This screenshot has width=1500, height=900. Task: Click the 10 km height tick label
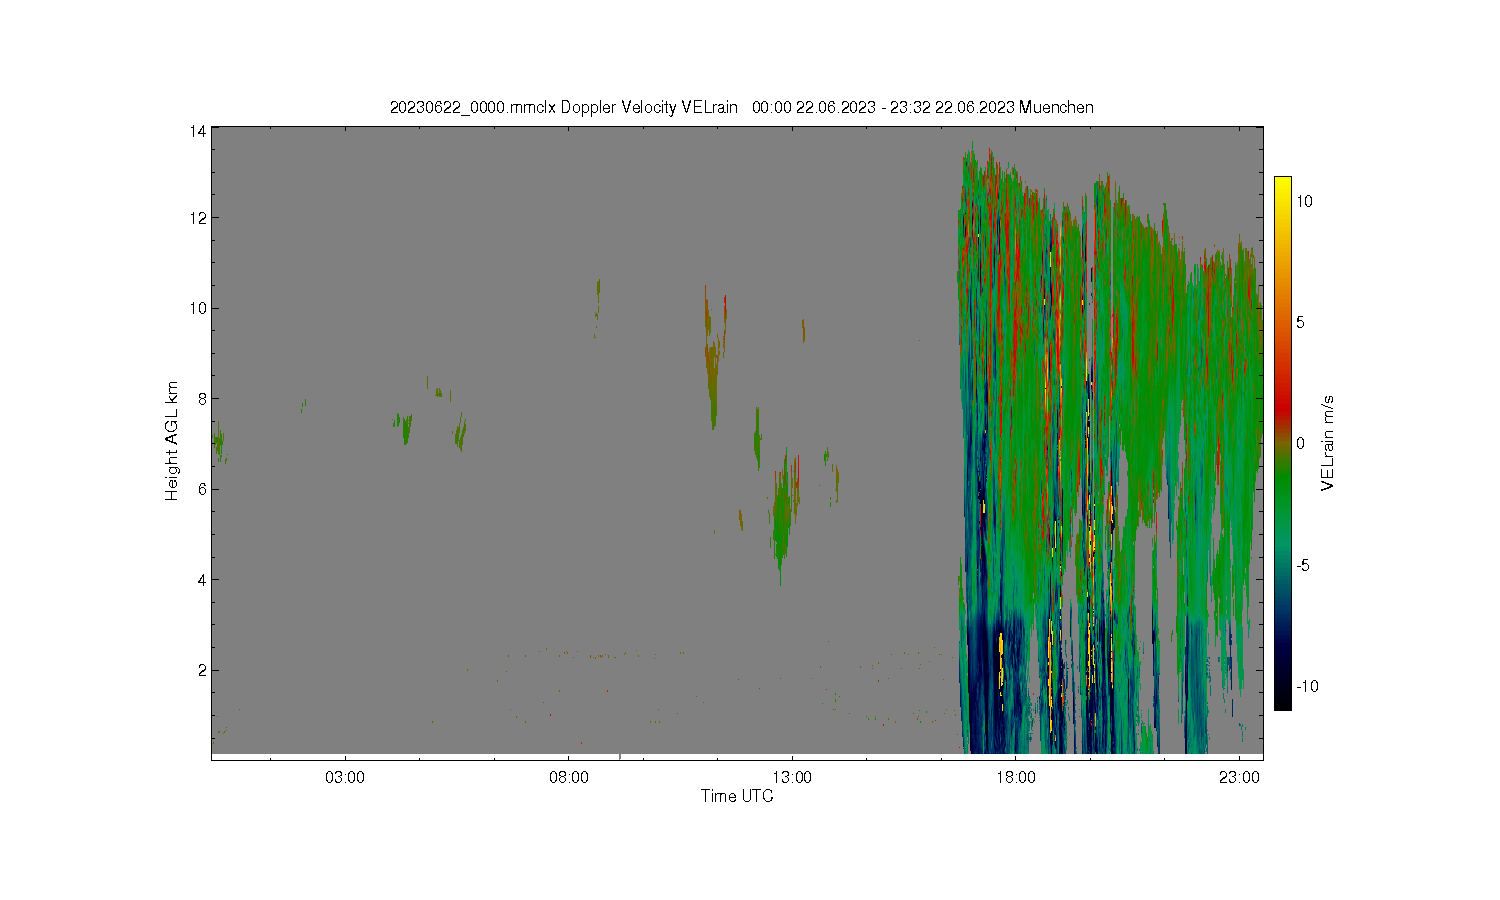coord(198,308)
